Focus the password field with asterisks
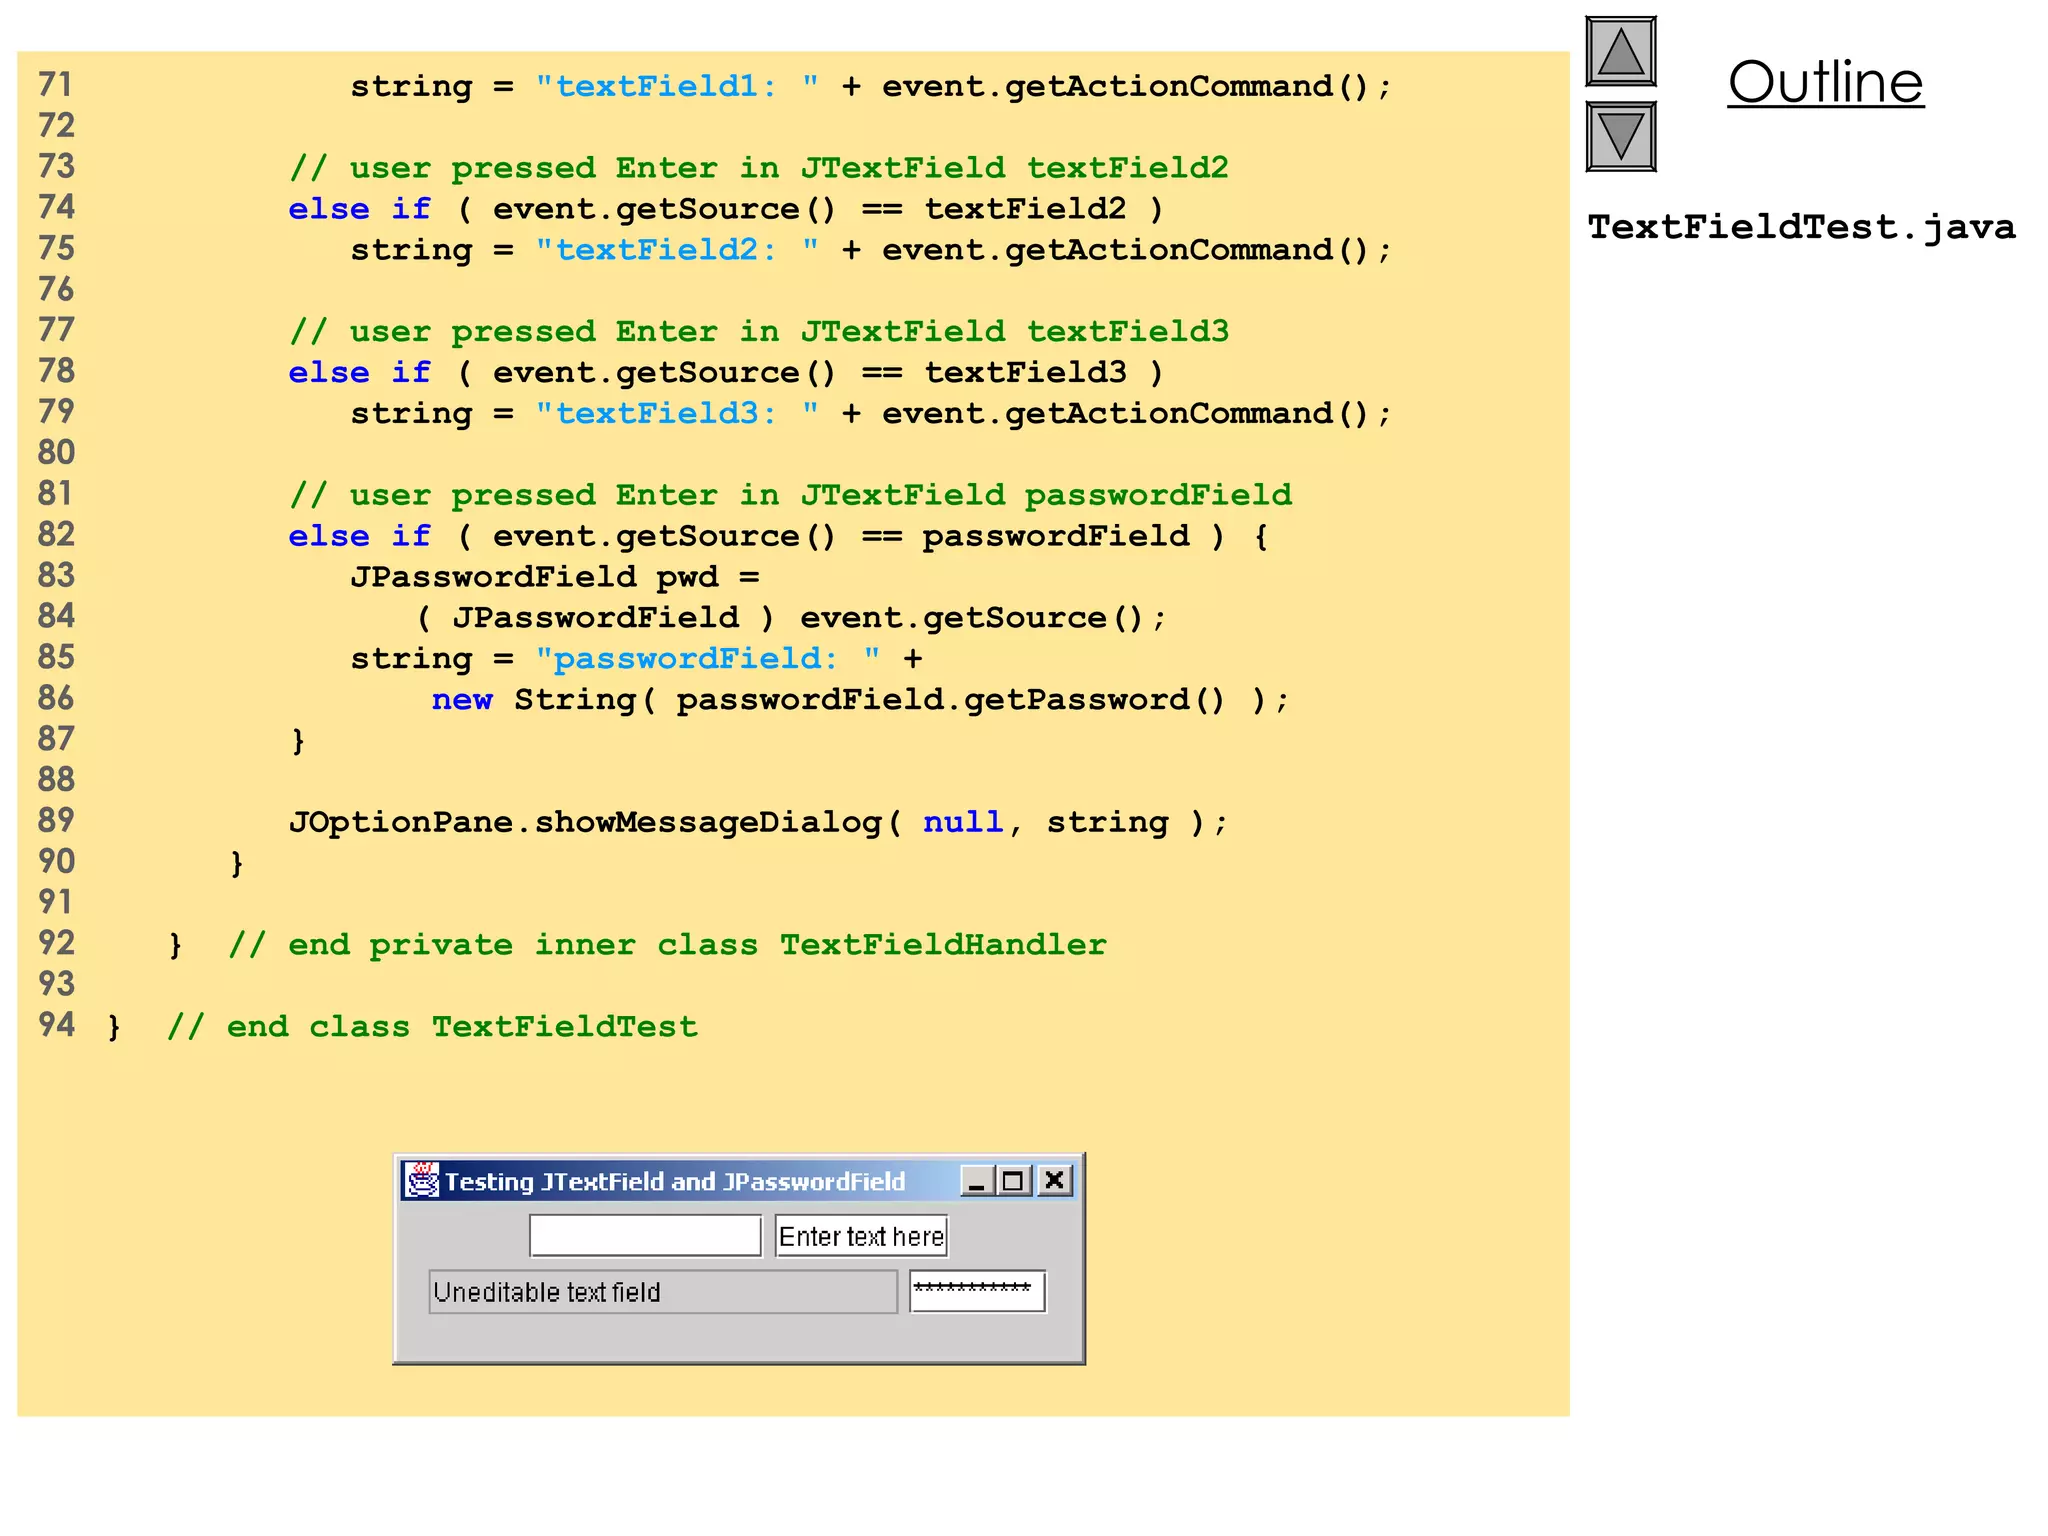 [977, 1291]
